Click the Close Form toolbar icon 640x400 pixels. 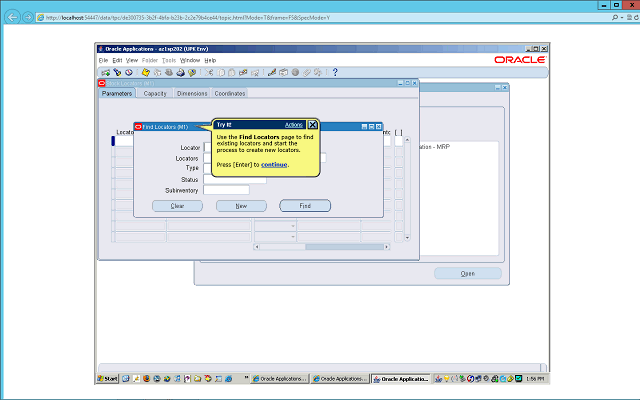pyautogui.click(x=192, y=73)
